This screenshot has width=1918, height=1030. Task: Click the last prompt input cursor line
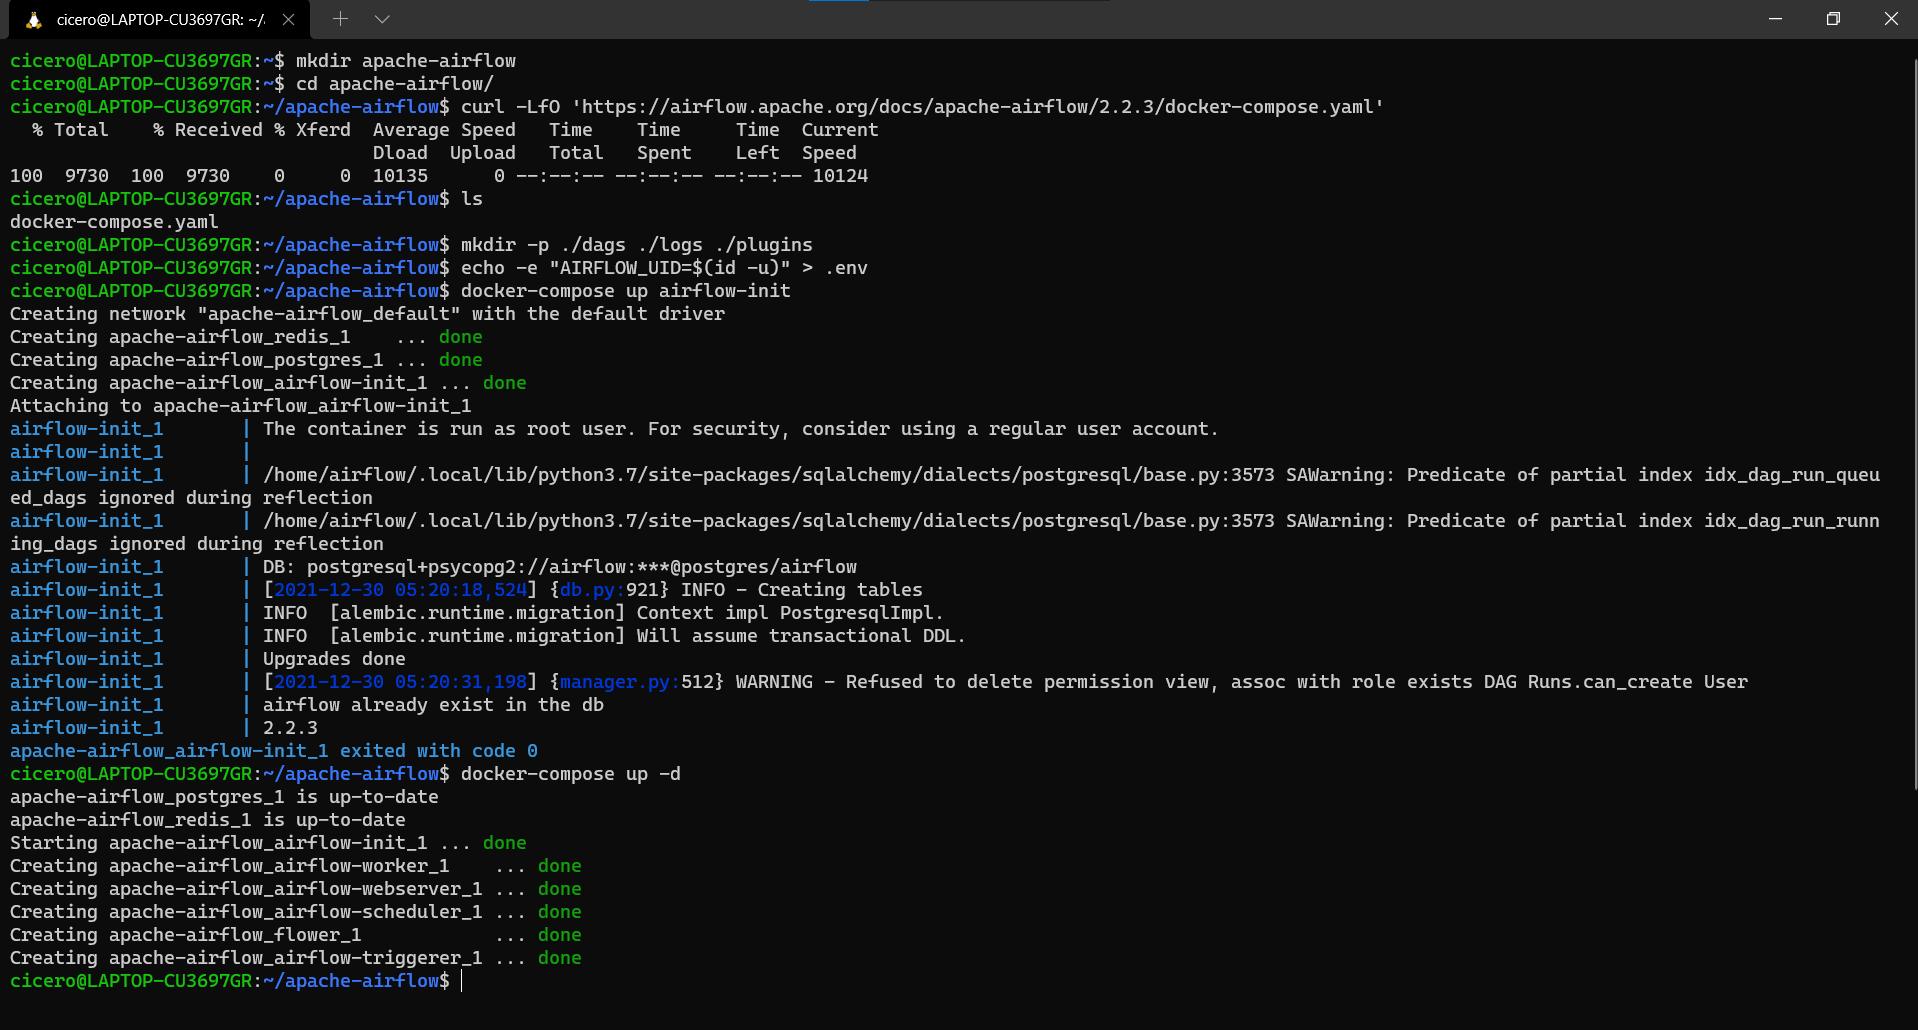coord(462,981)
